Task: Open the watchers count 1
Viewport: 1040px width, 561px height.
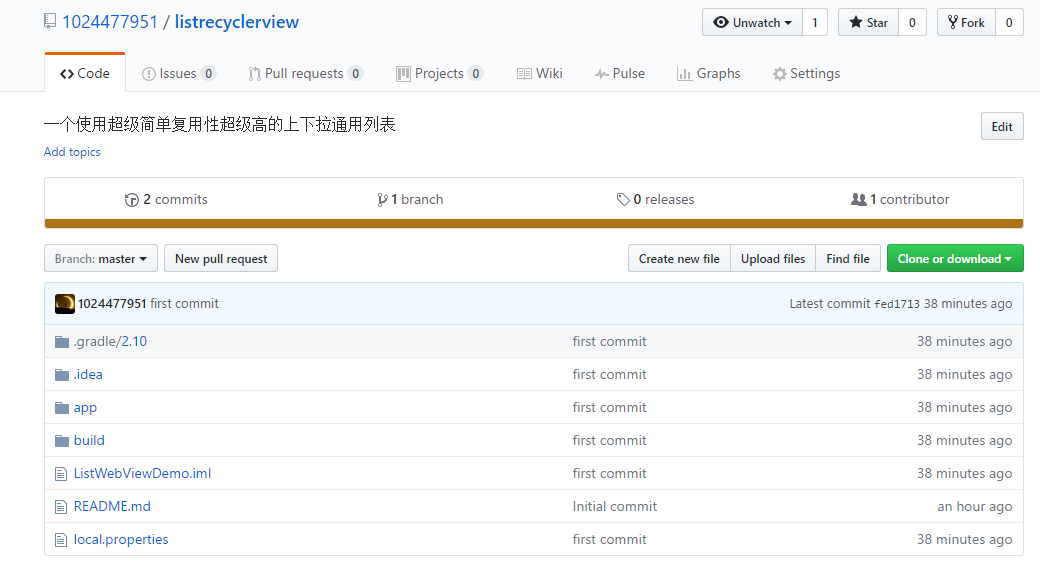Action: 815,23
